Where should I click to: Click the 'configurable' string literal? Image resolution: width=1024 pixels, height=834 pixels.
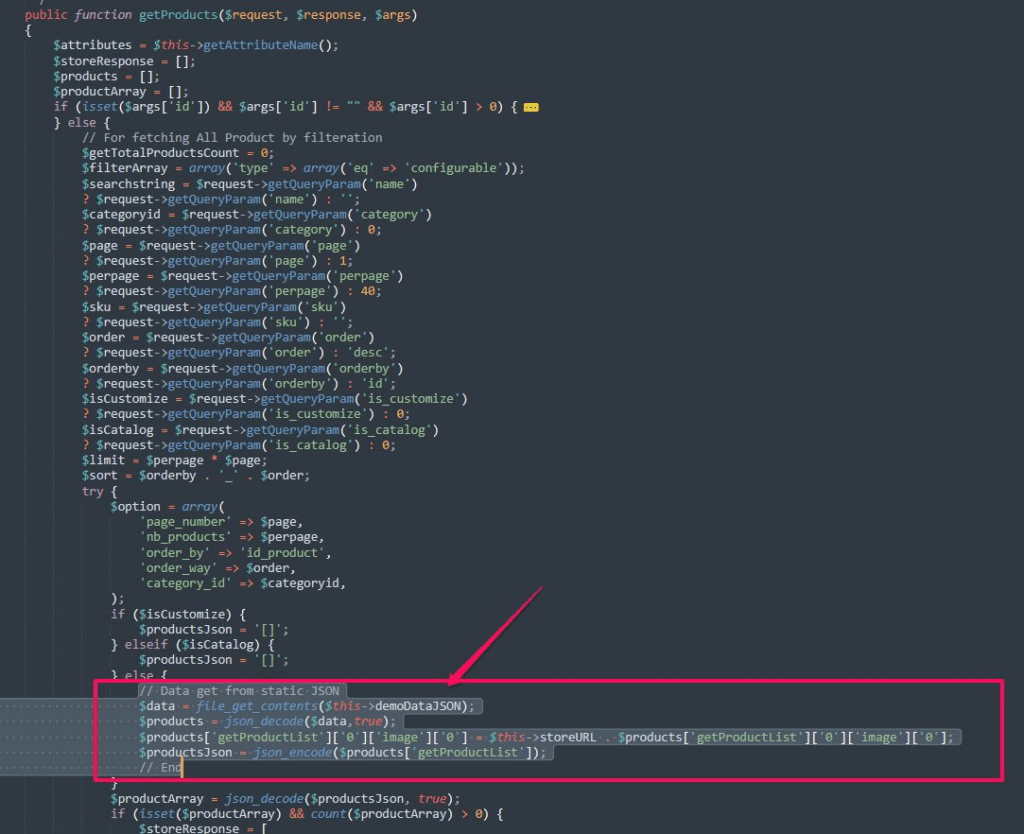coord(457,168)
